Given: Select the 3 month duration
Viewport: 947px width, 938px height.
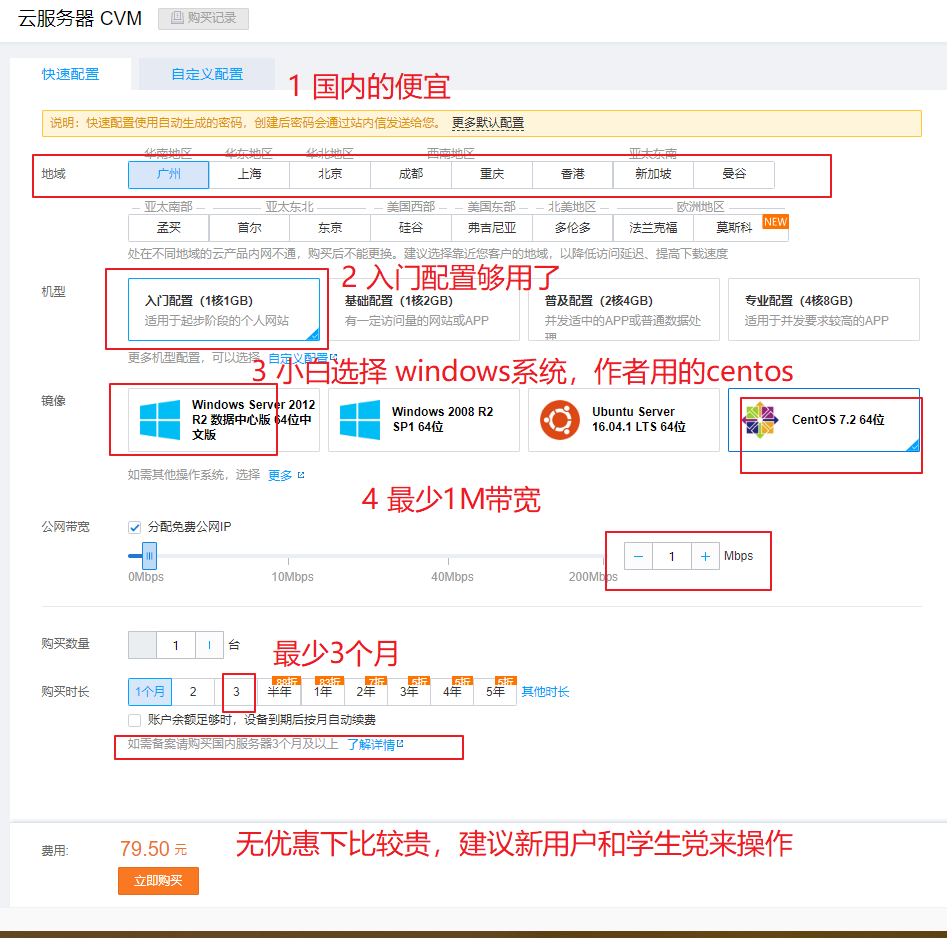Looking at the screenshot, I should [x=236, y=692].
